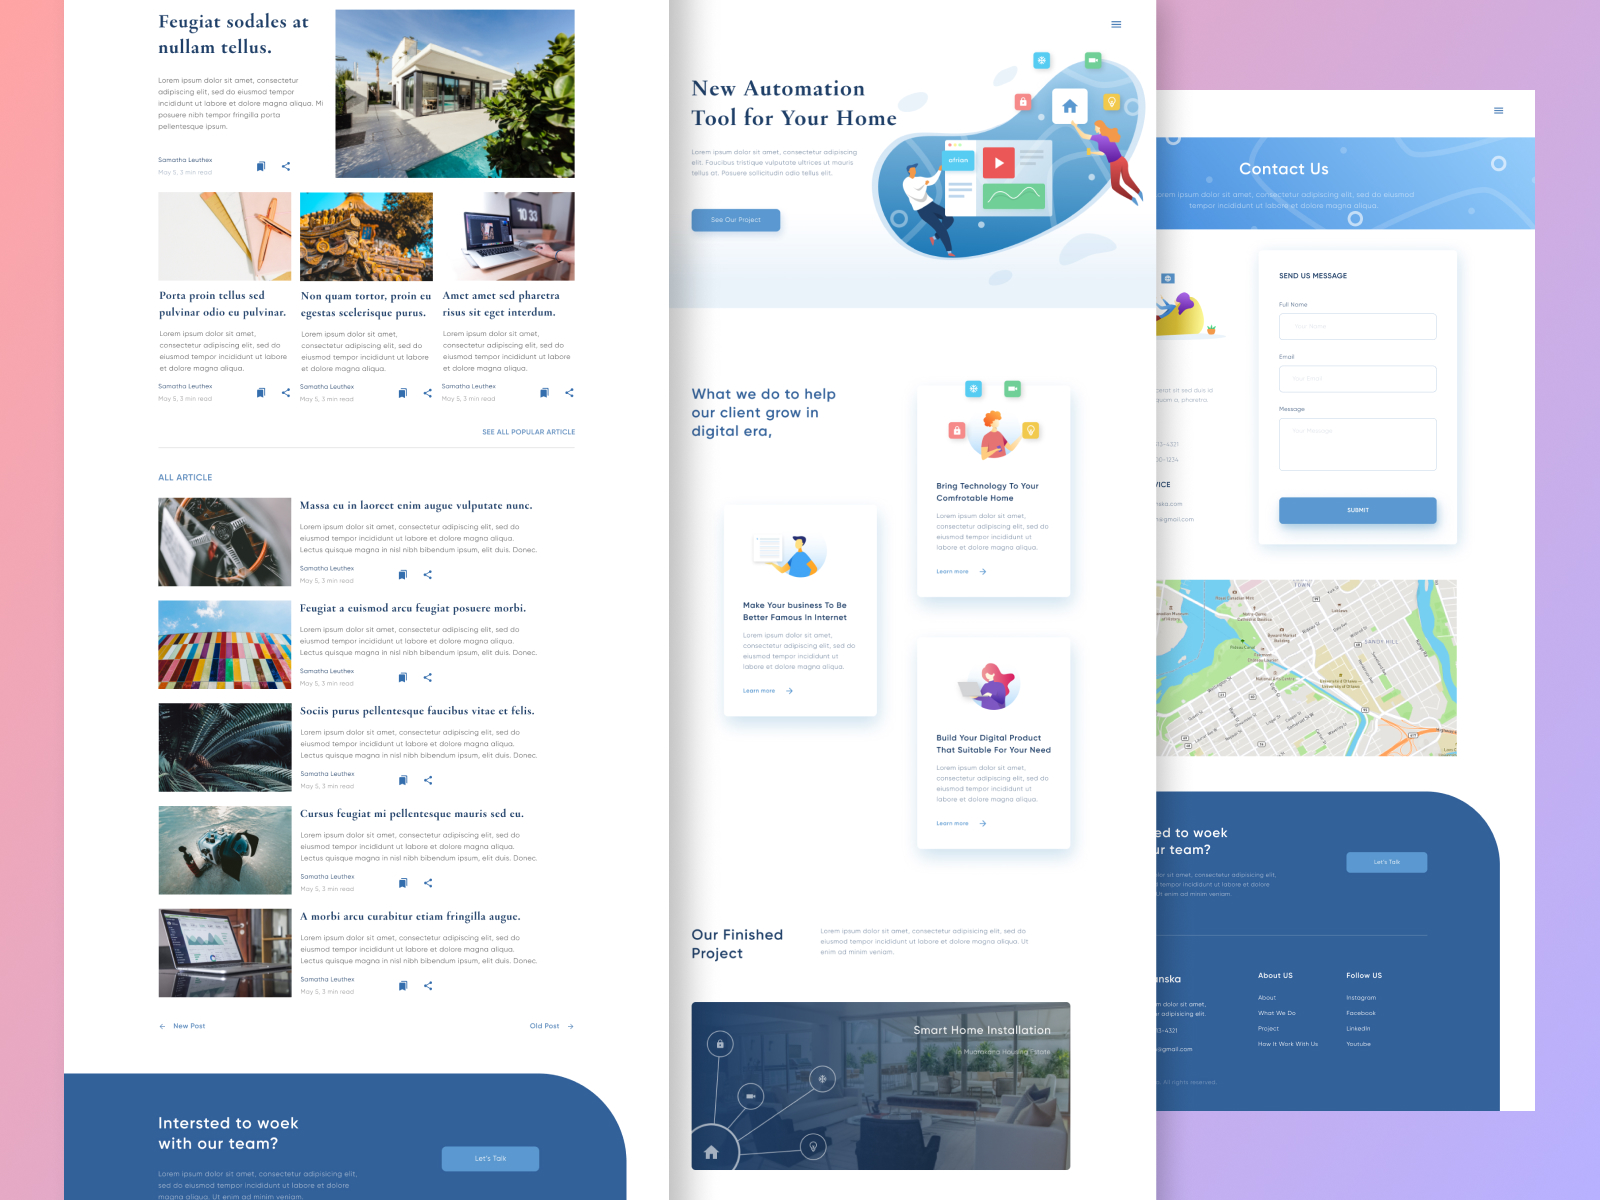
Task: Bookmark the "Cursus feugiat mi pellentesque" article
Action: click(x=403, y=883)
